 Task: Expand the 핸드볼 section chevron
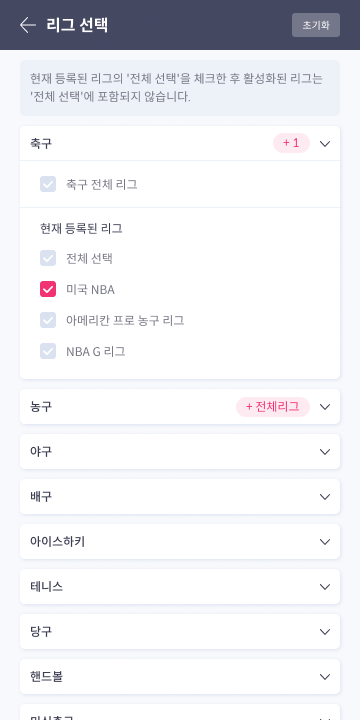(x=325, y=677)
